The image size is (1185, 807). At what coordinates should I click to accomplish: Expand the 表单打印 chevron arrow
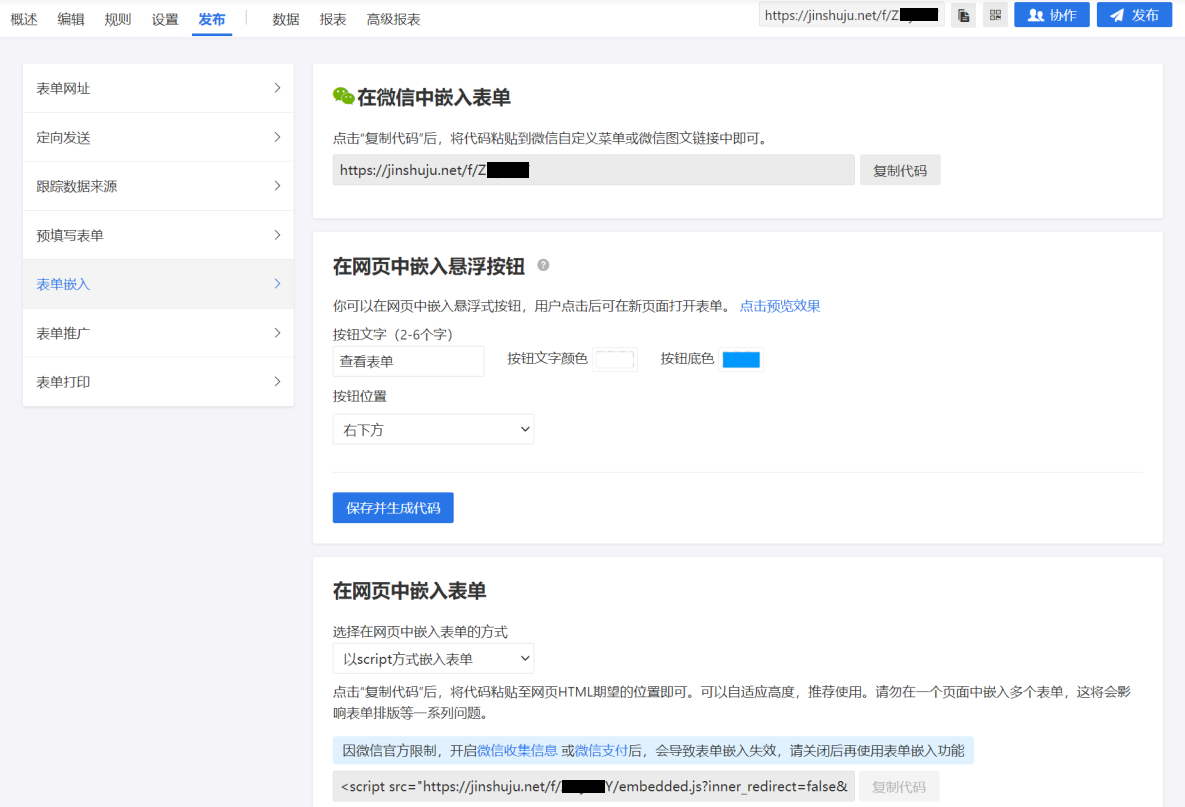pos(277,382)
